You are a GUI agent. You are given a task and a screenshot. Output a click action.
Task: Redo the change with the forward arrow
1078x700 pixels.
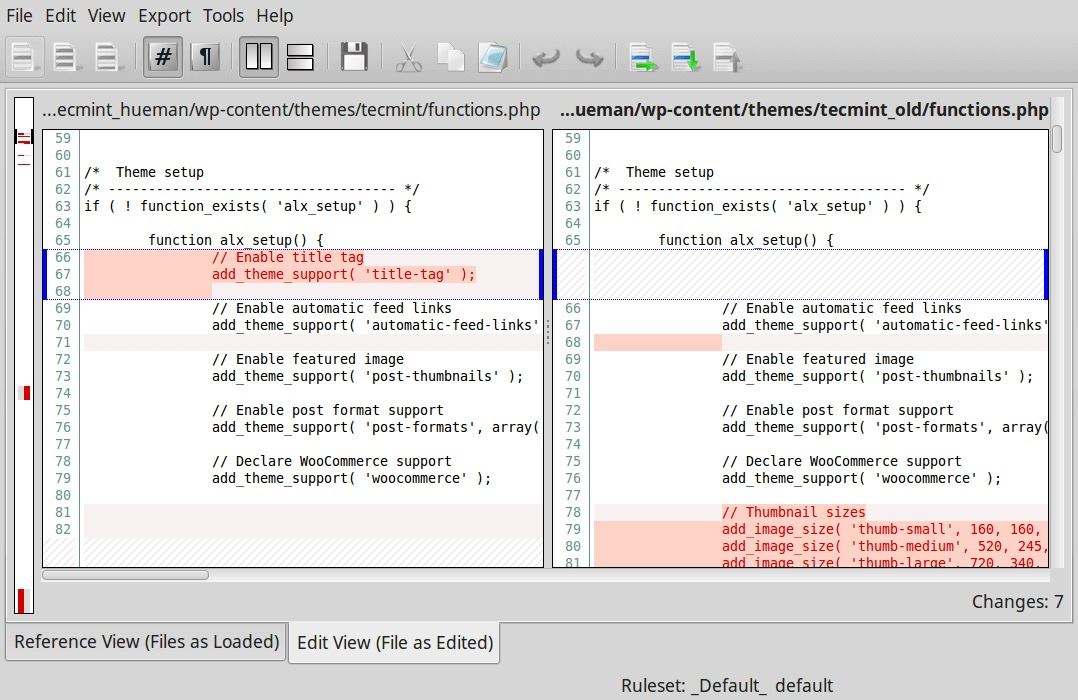point(589,57)
